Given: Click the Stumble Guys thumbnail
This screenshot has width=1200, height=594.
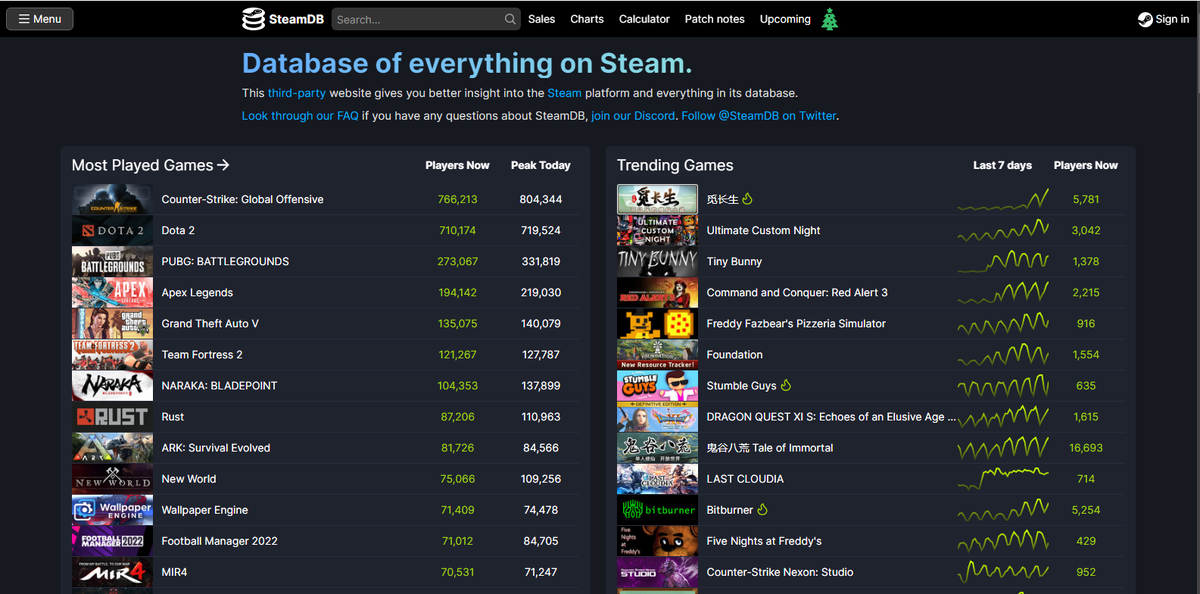Looking at the screenshot, I should point(657,385).
